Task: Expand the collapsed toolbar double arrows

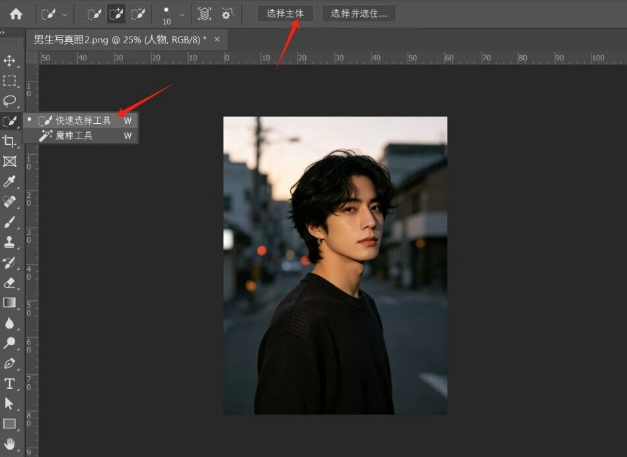Action: coord(3,33)
